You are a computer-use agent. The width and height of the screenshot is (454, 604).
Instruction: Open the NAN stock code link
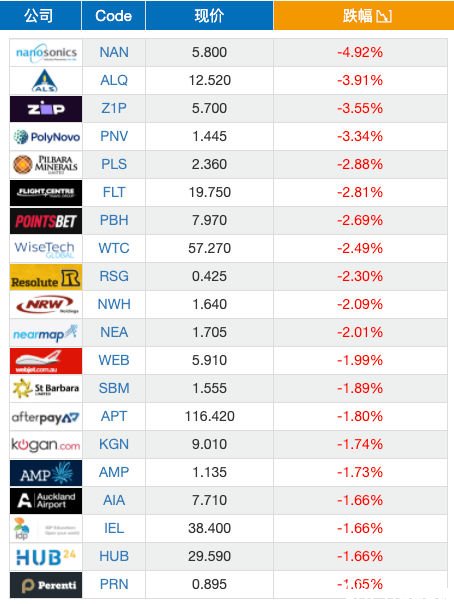point(114,52)
